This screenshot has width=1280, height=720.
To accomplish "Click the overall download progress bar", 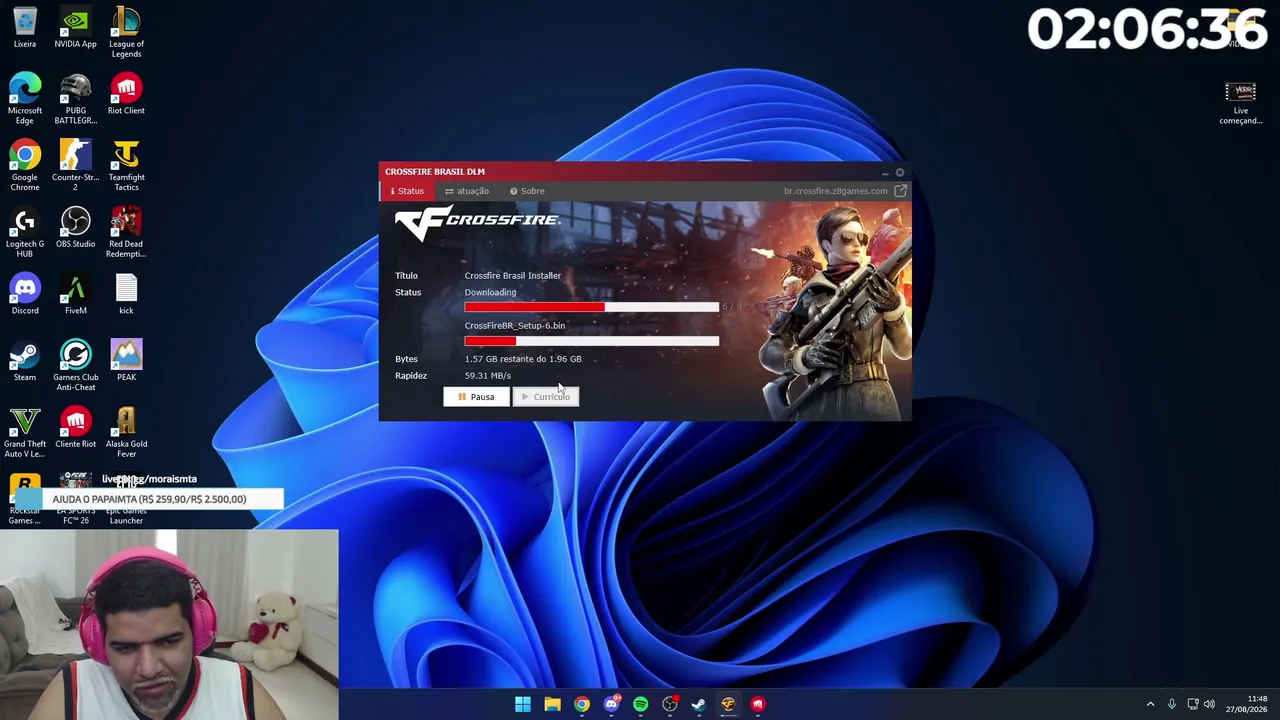I will [x=592, y=307].
